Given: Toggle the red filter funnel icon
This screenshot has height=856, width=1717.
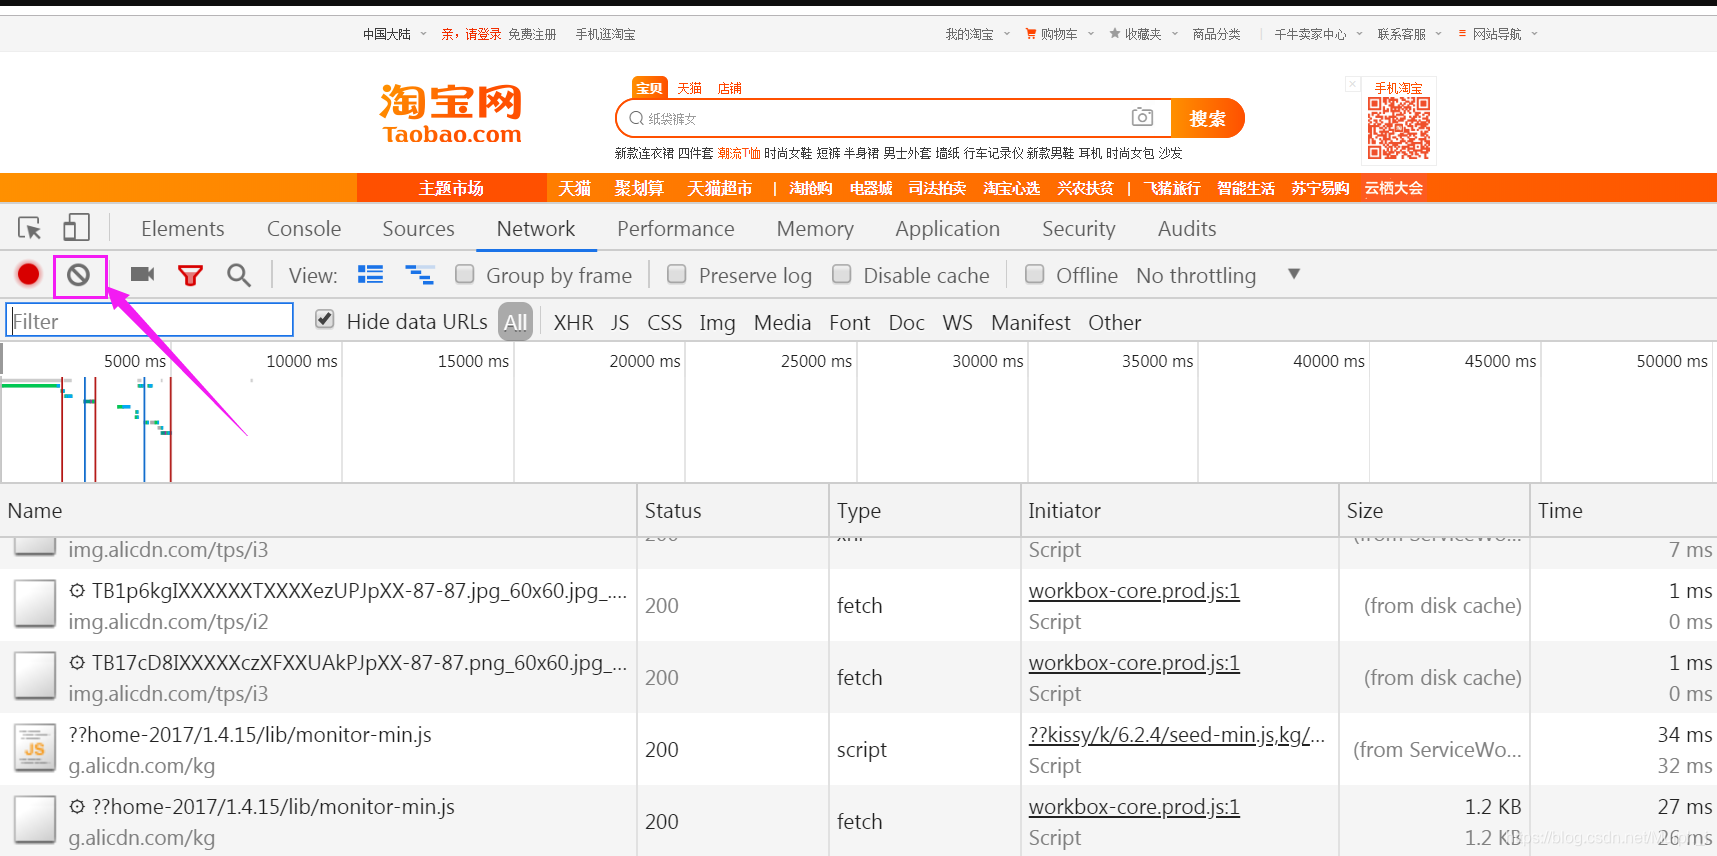Looking at the screenshot, I should 190,275.
